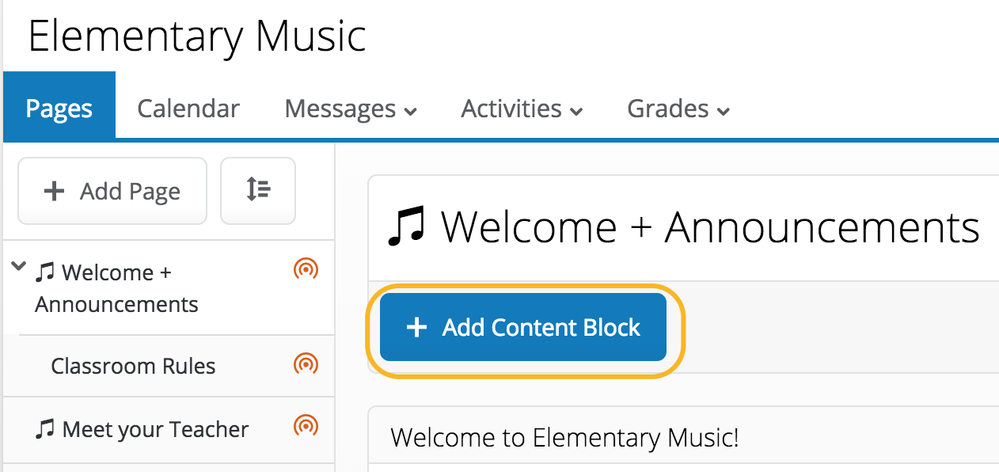The image size is (999, 472).
Task: Open the Meet your Teacher page
Action: tap(155, 430)
